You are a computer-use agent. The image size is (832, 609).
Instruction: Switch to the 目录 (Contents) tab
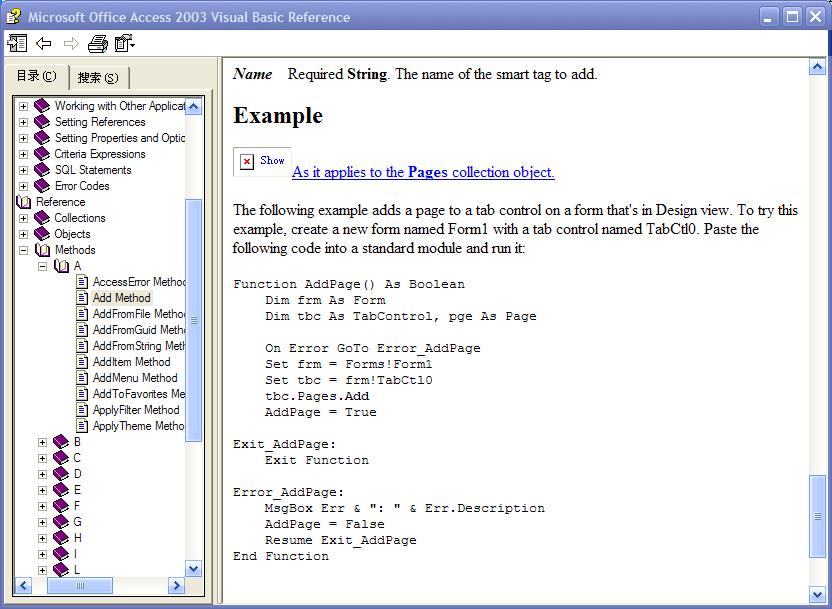[36, 76]
